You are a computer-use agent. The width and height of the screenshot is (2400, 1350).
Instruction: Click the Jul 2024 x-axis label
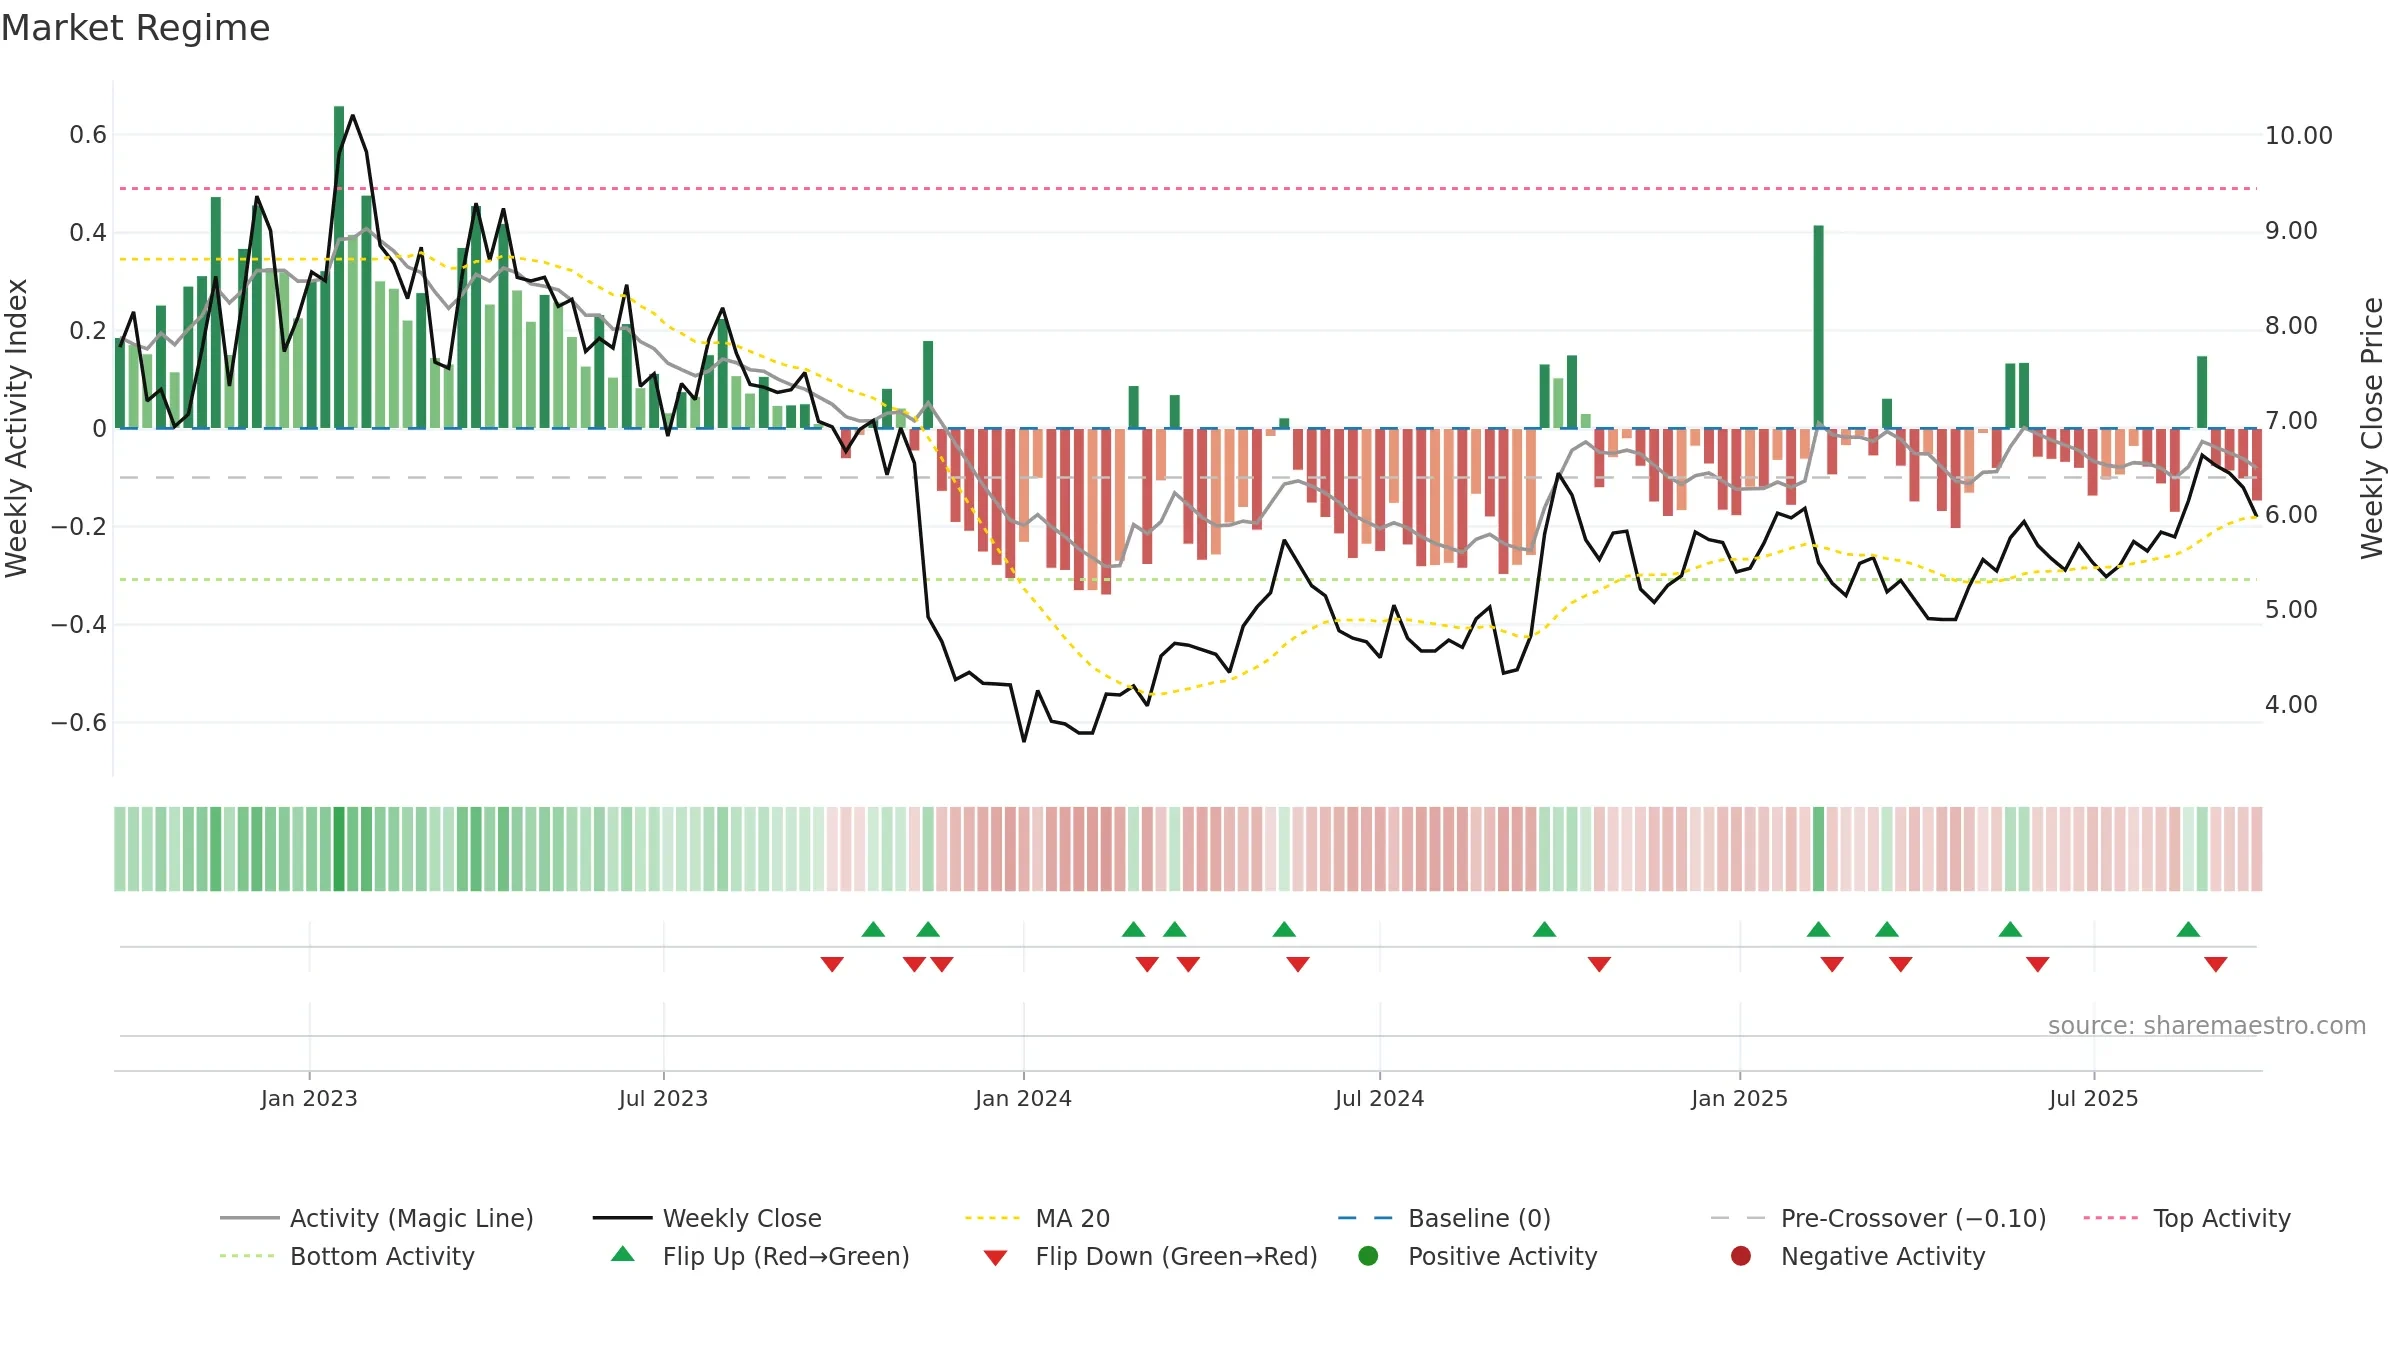[1379, 1098]
